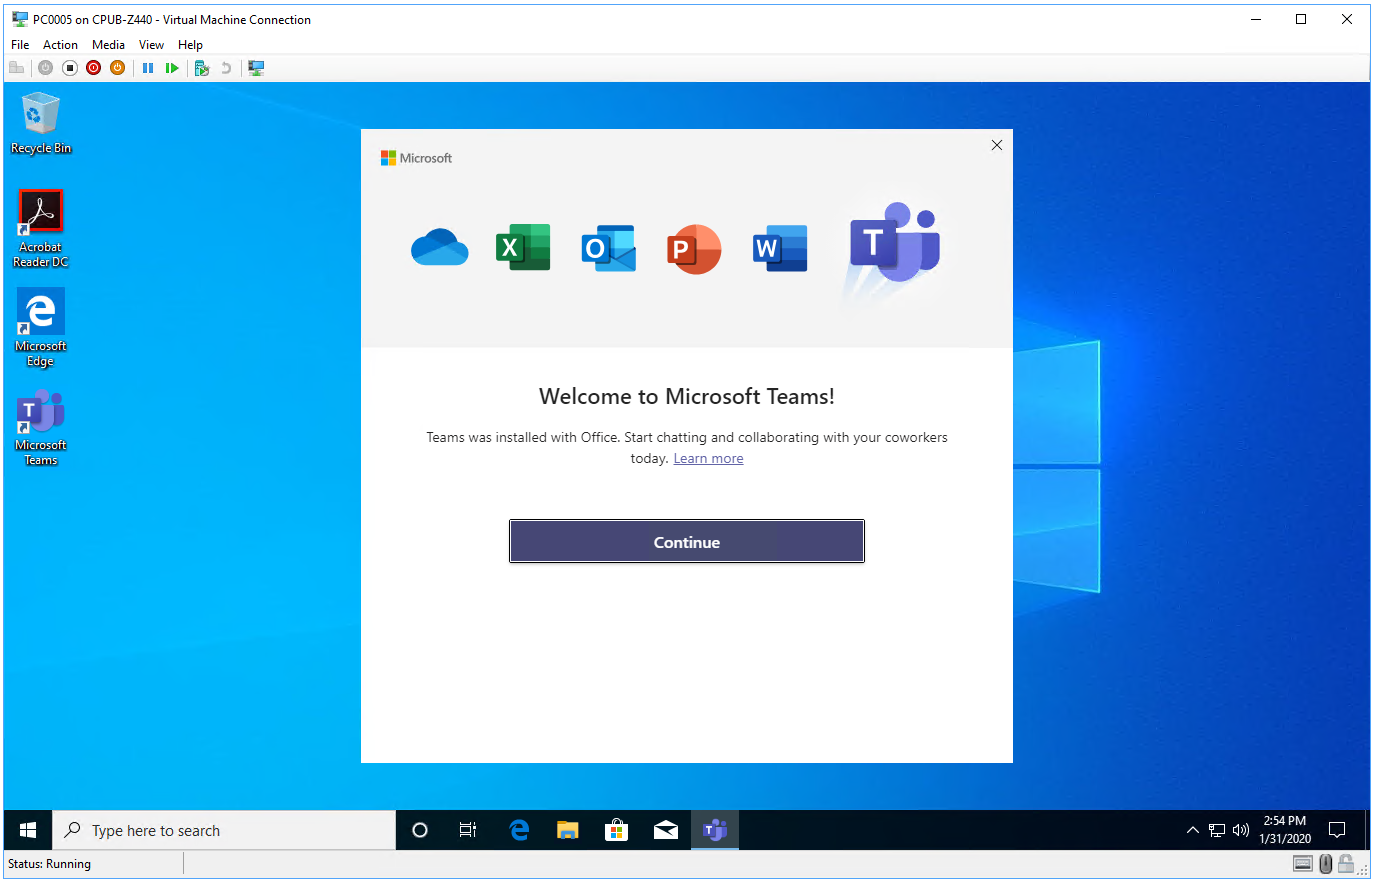Turn off the VM using the red power icon
This screenshot has width=1377, height=886.
click(93, 67)
